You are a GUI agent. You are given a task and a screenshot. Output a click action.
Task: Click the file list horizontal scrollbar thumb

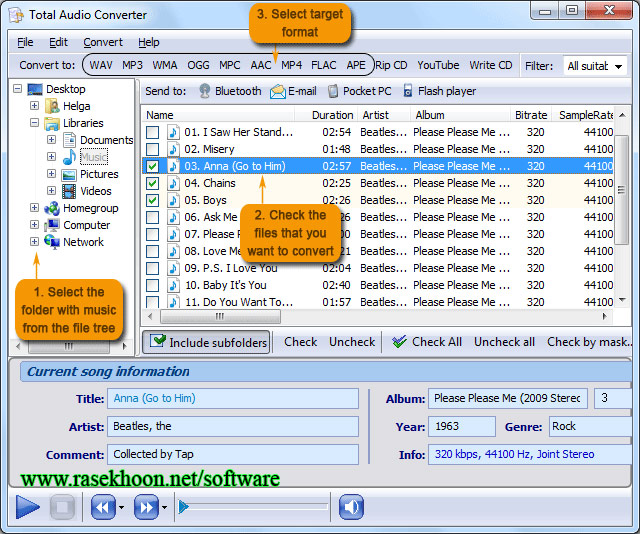point(220,316)
